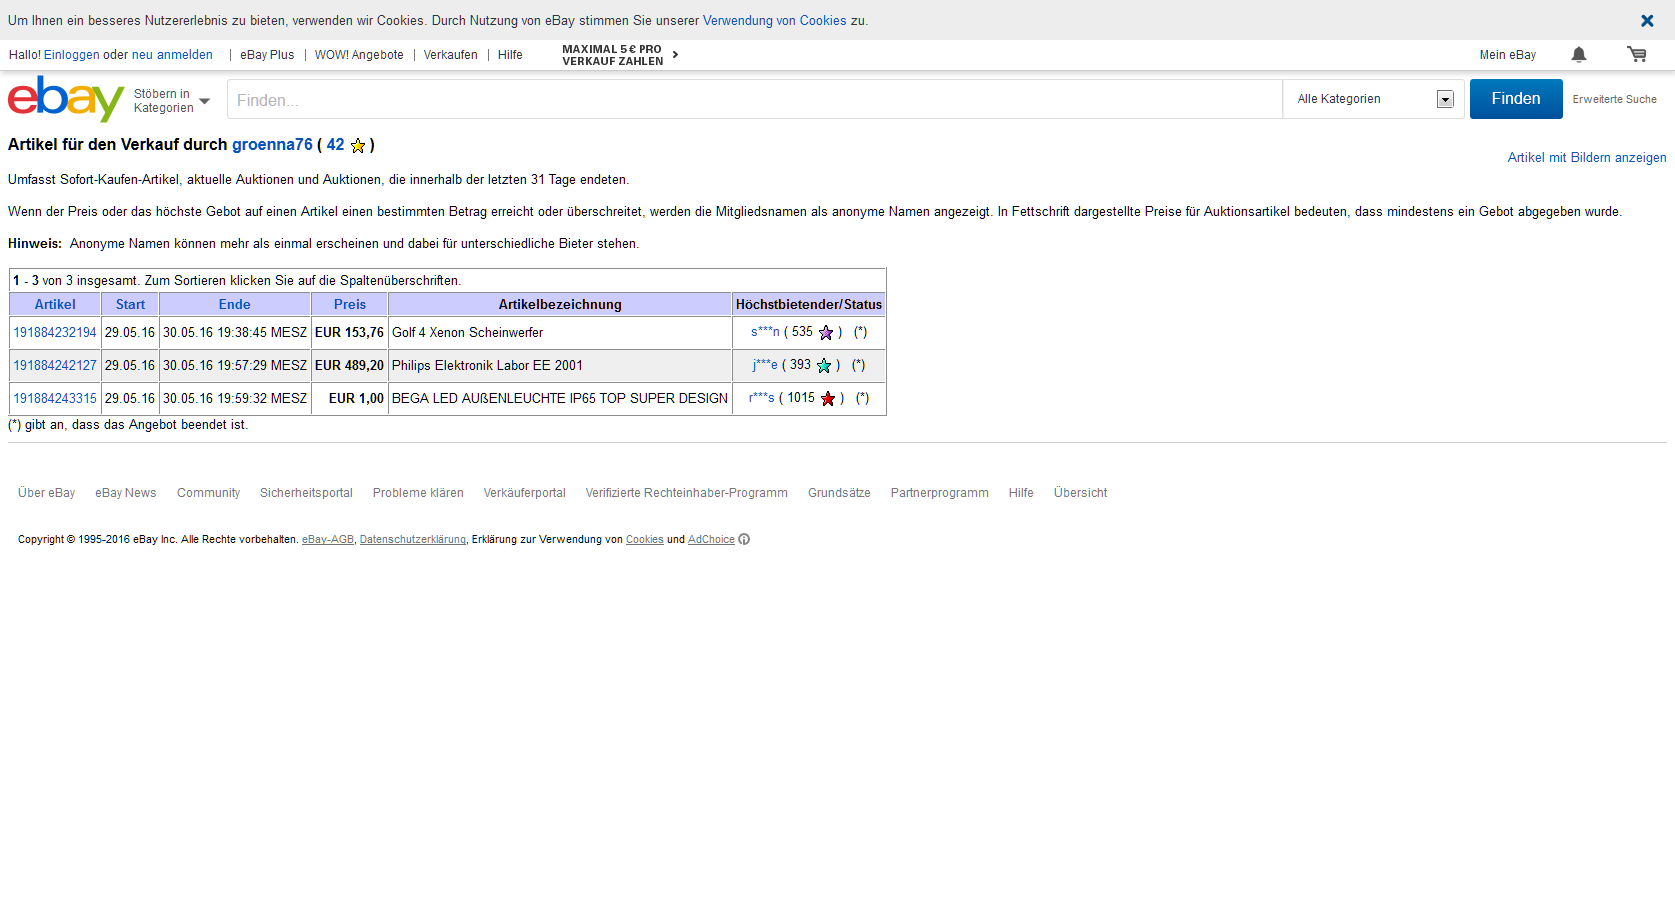Click the red star beside 1015
This screenshot has height=908, width=1675.
coord(828,399)
